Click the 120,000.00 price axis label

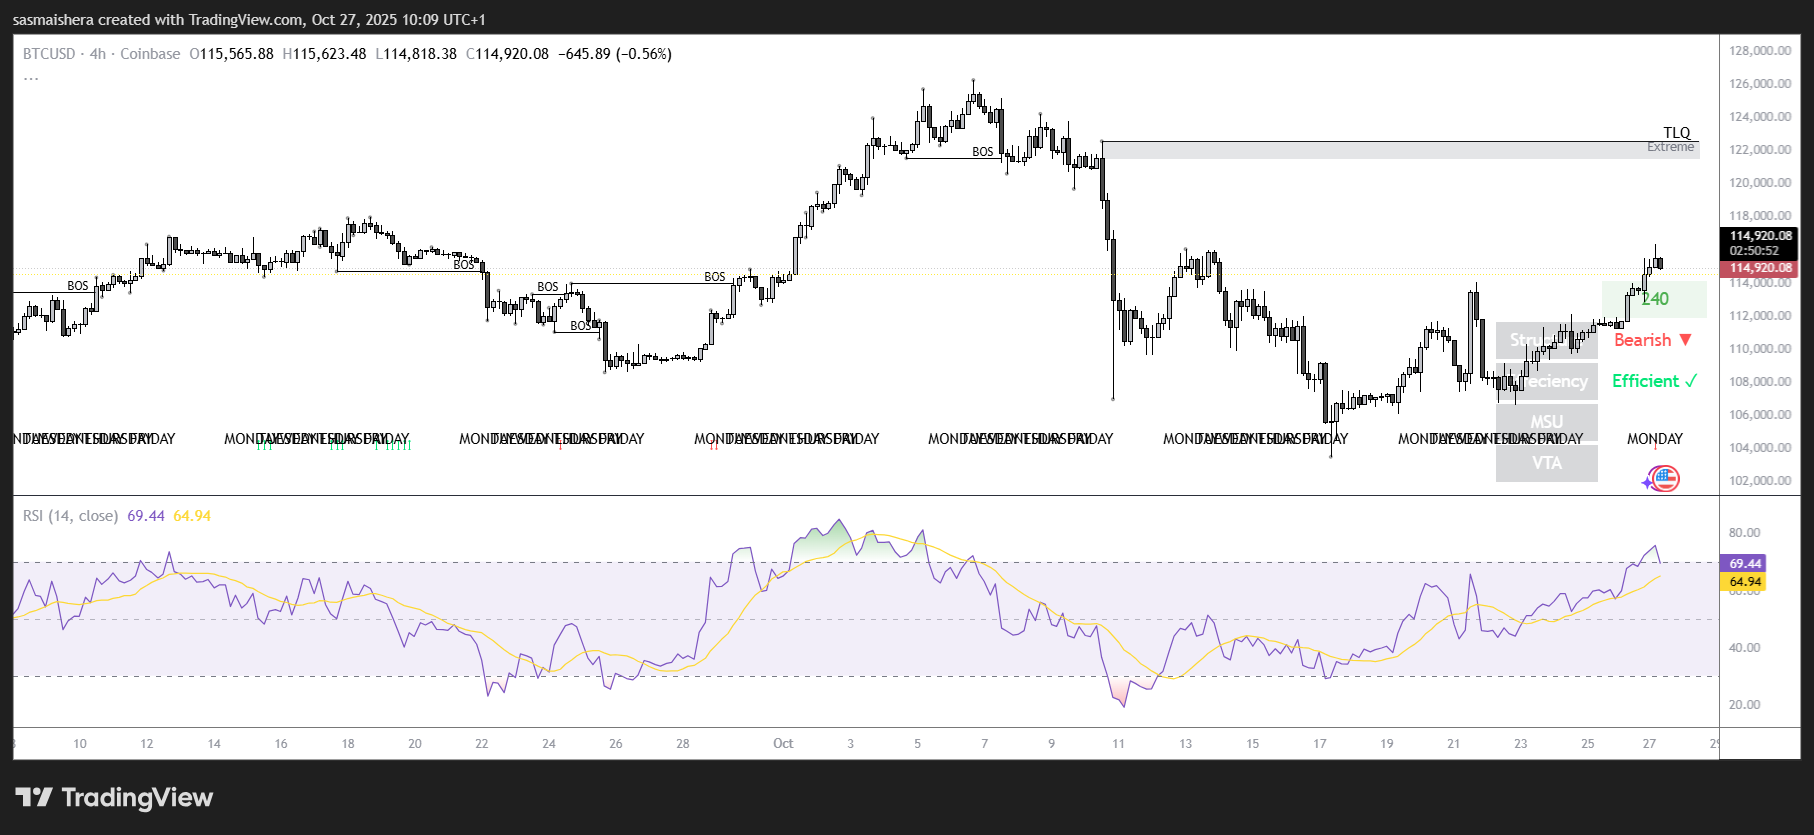[1760, 183]
